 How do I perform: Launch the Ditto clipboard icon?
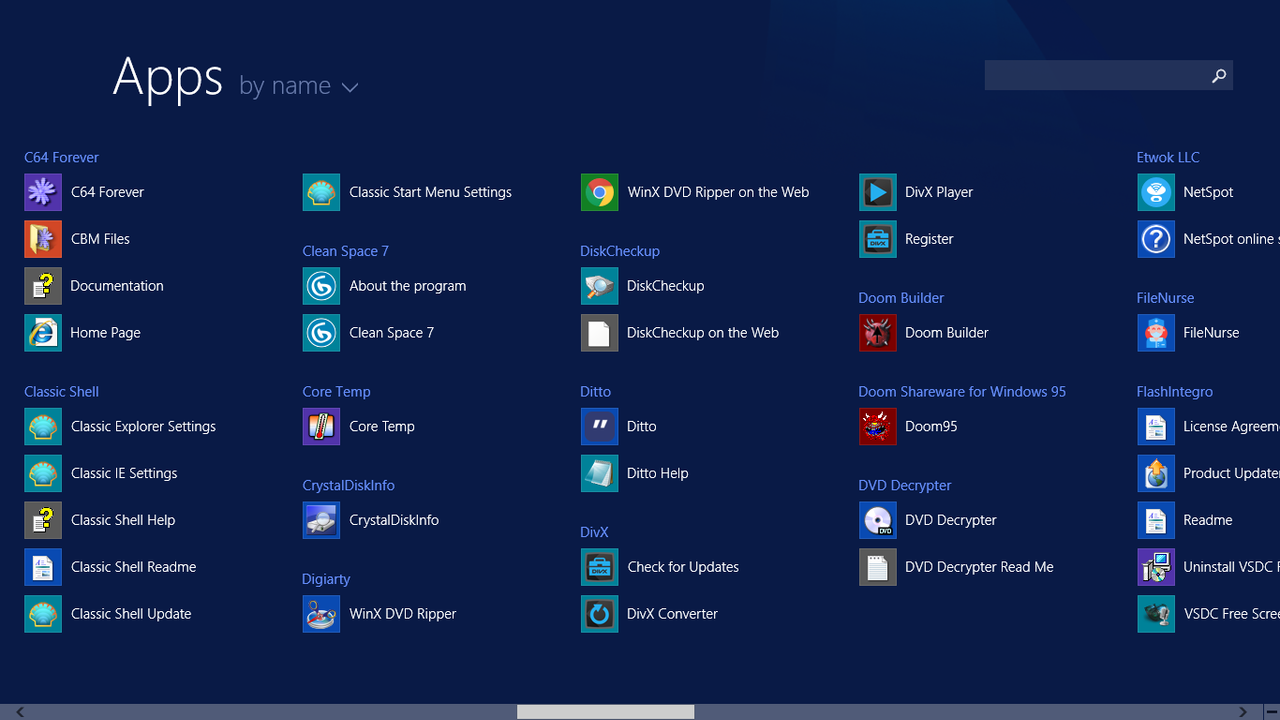click(x=599, y=426)
